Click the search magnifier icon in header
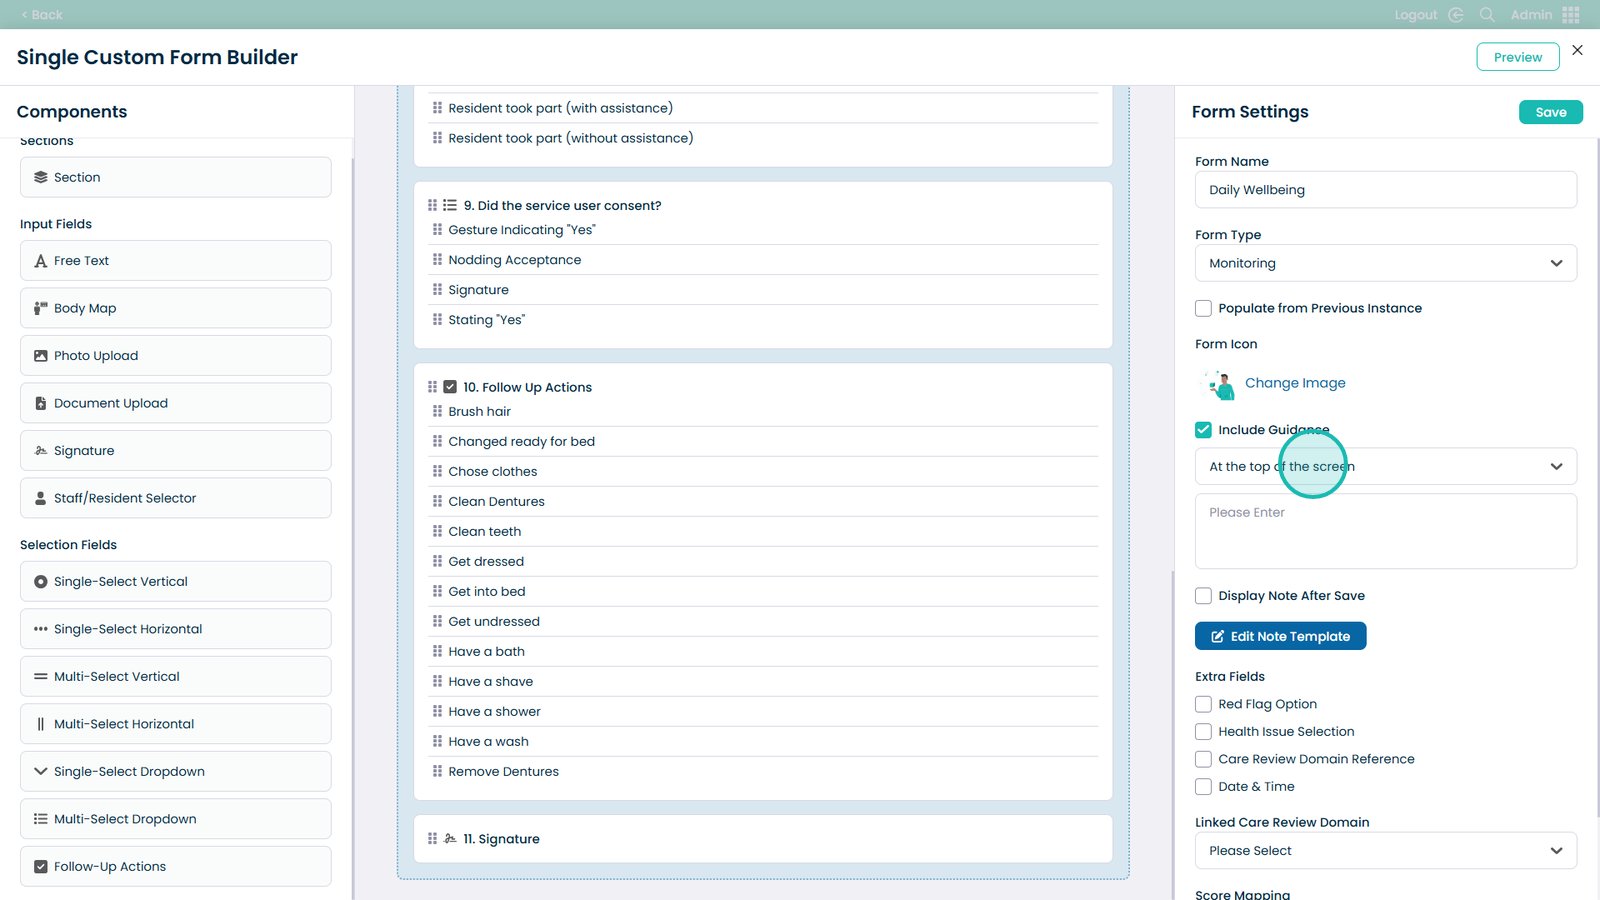Viewport: 1600px width, 900px height. click(1487, 15)
